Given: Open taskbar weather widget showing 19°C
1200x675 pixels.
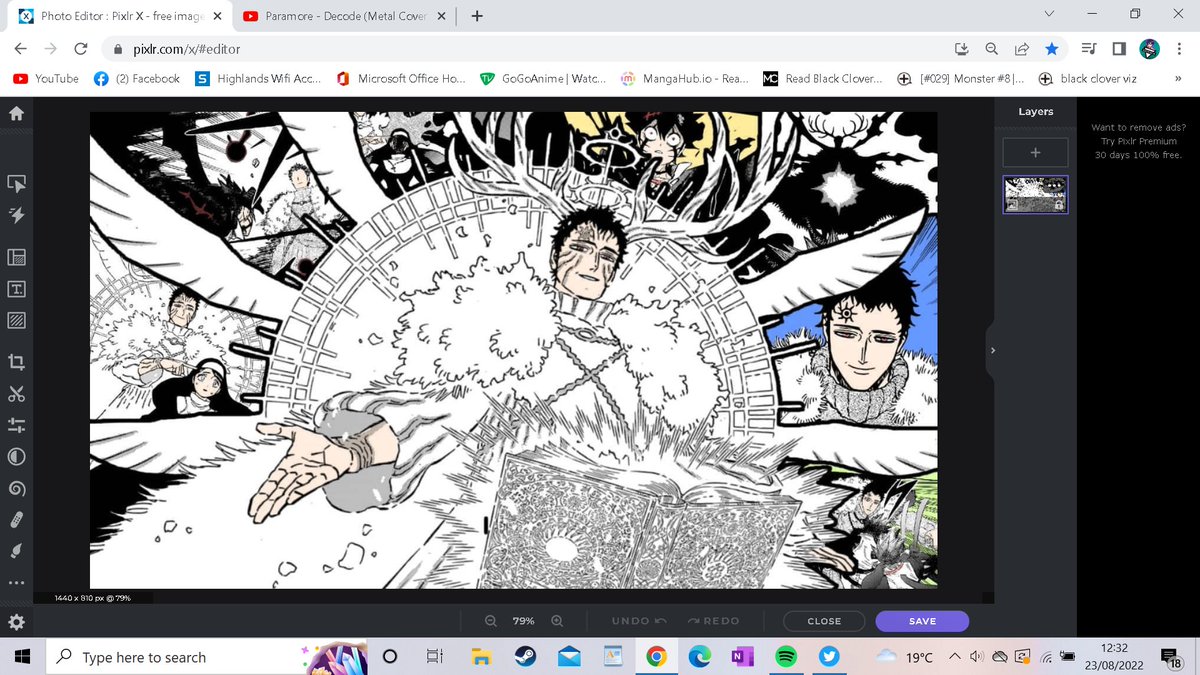Looking at the screenshot, I should [x=904, y=656].
